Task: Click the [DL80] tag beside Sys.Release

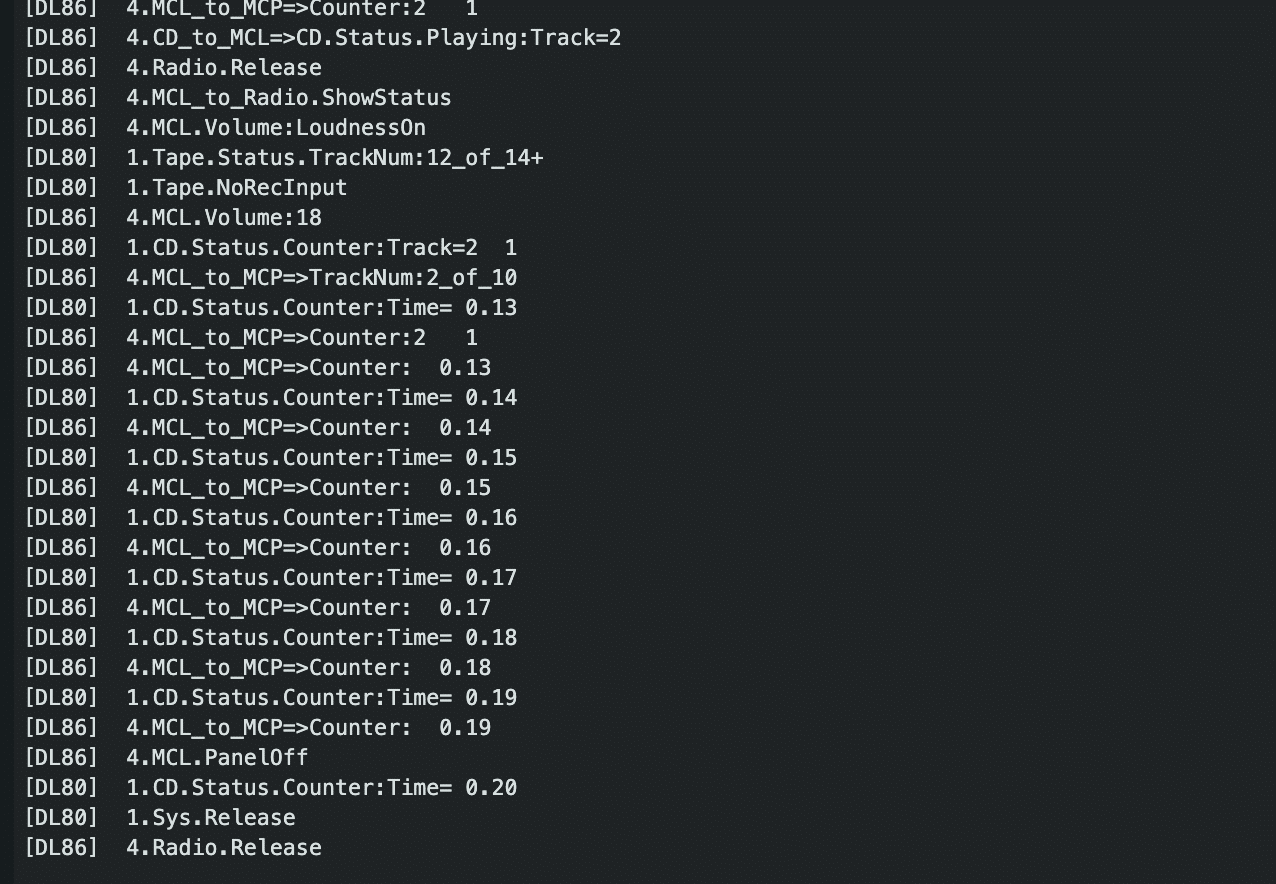Action: coord(61,818)
